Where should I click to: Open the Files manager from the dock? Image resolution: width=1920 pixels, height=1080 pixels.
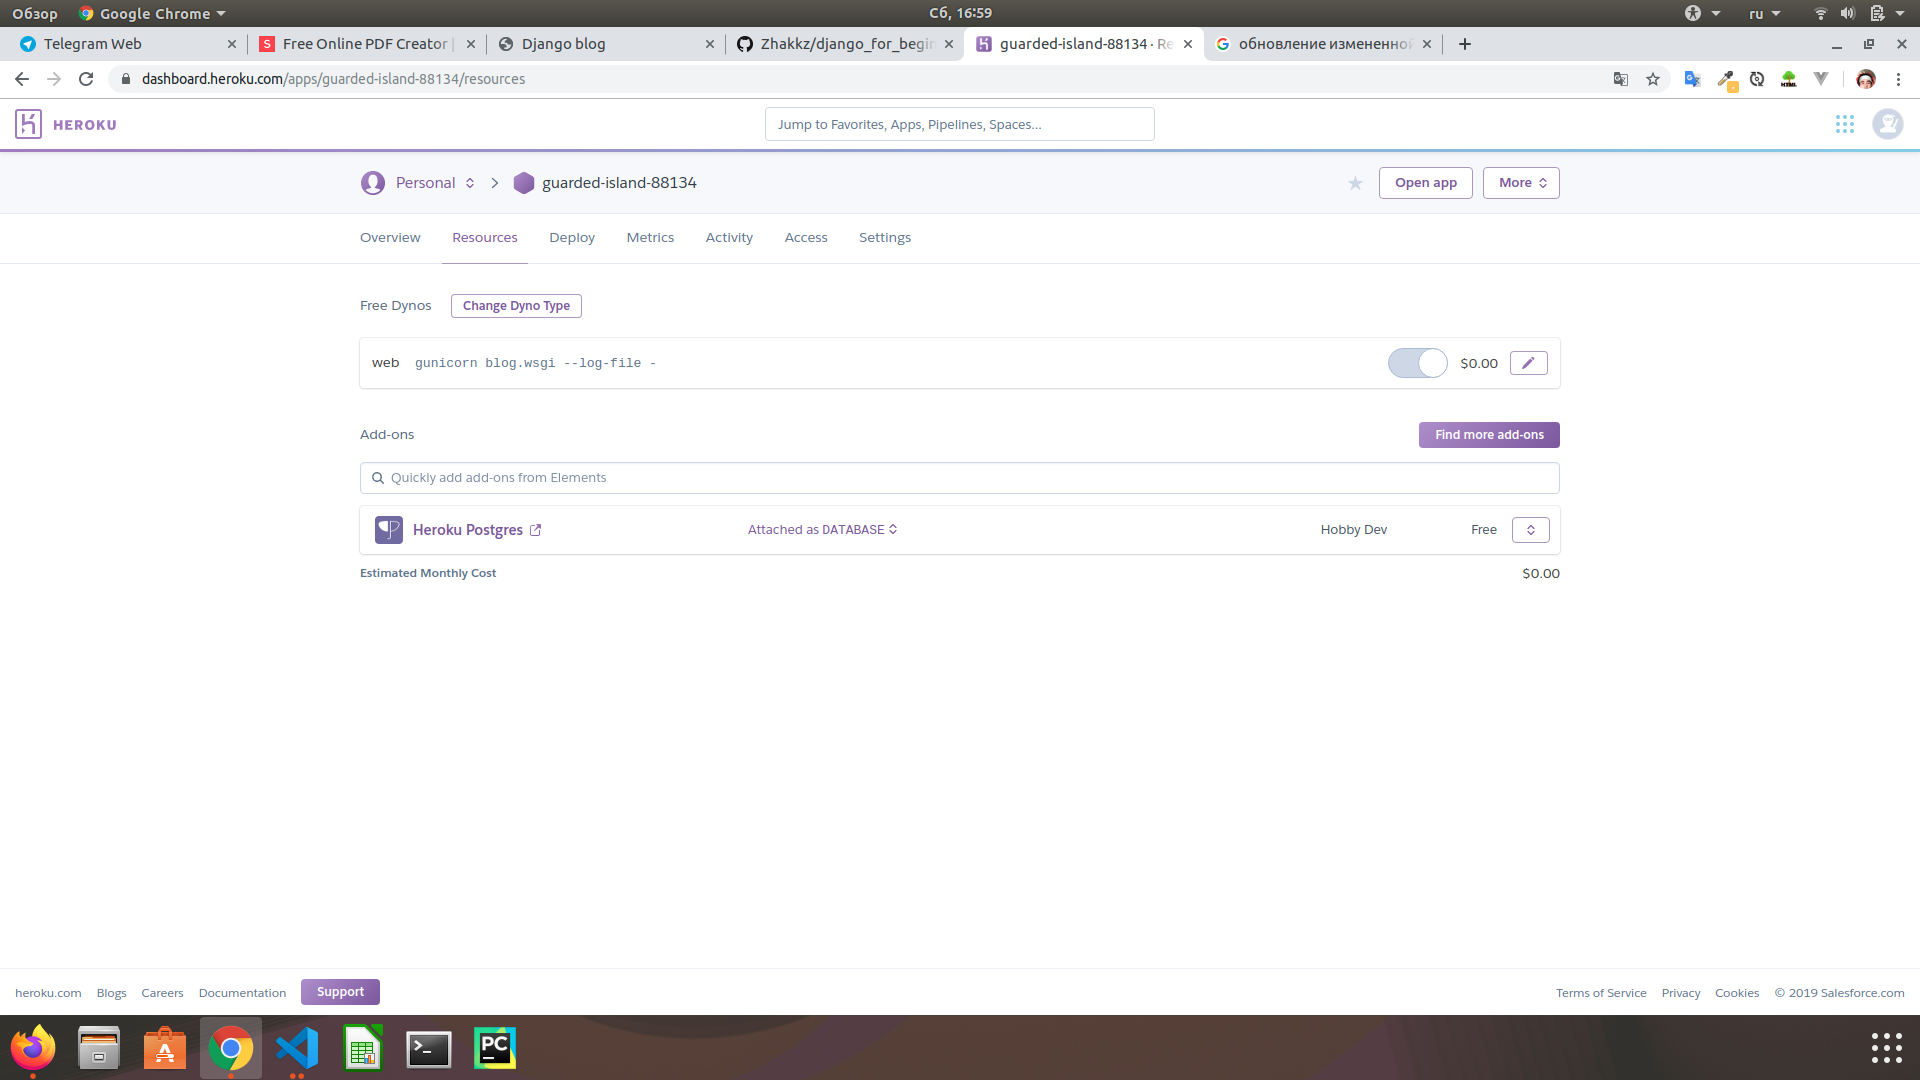tap(99, 1048)
